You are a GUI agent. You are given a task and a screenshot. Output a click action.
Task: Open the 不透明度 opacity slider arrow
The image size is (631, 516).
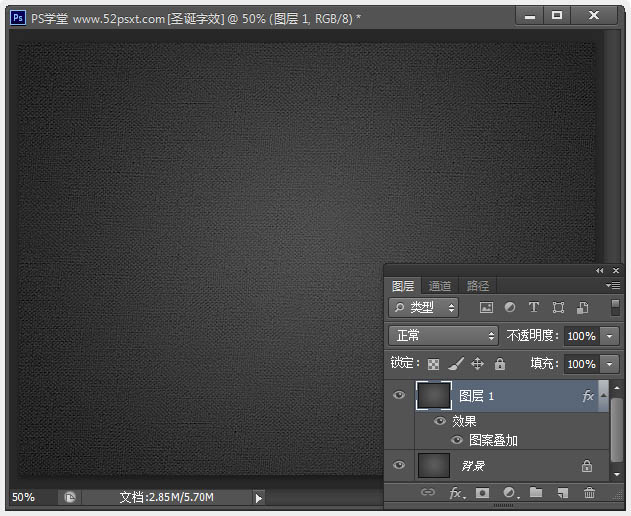(610, 336)
